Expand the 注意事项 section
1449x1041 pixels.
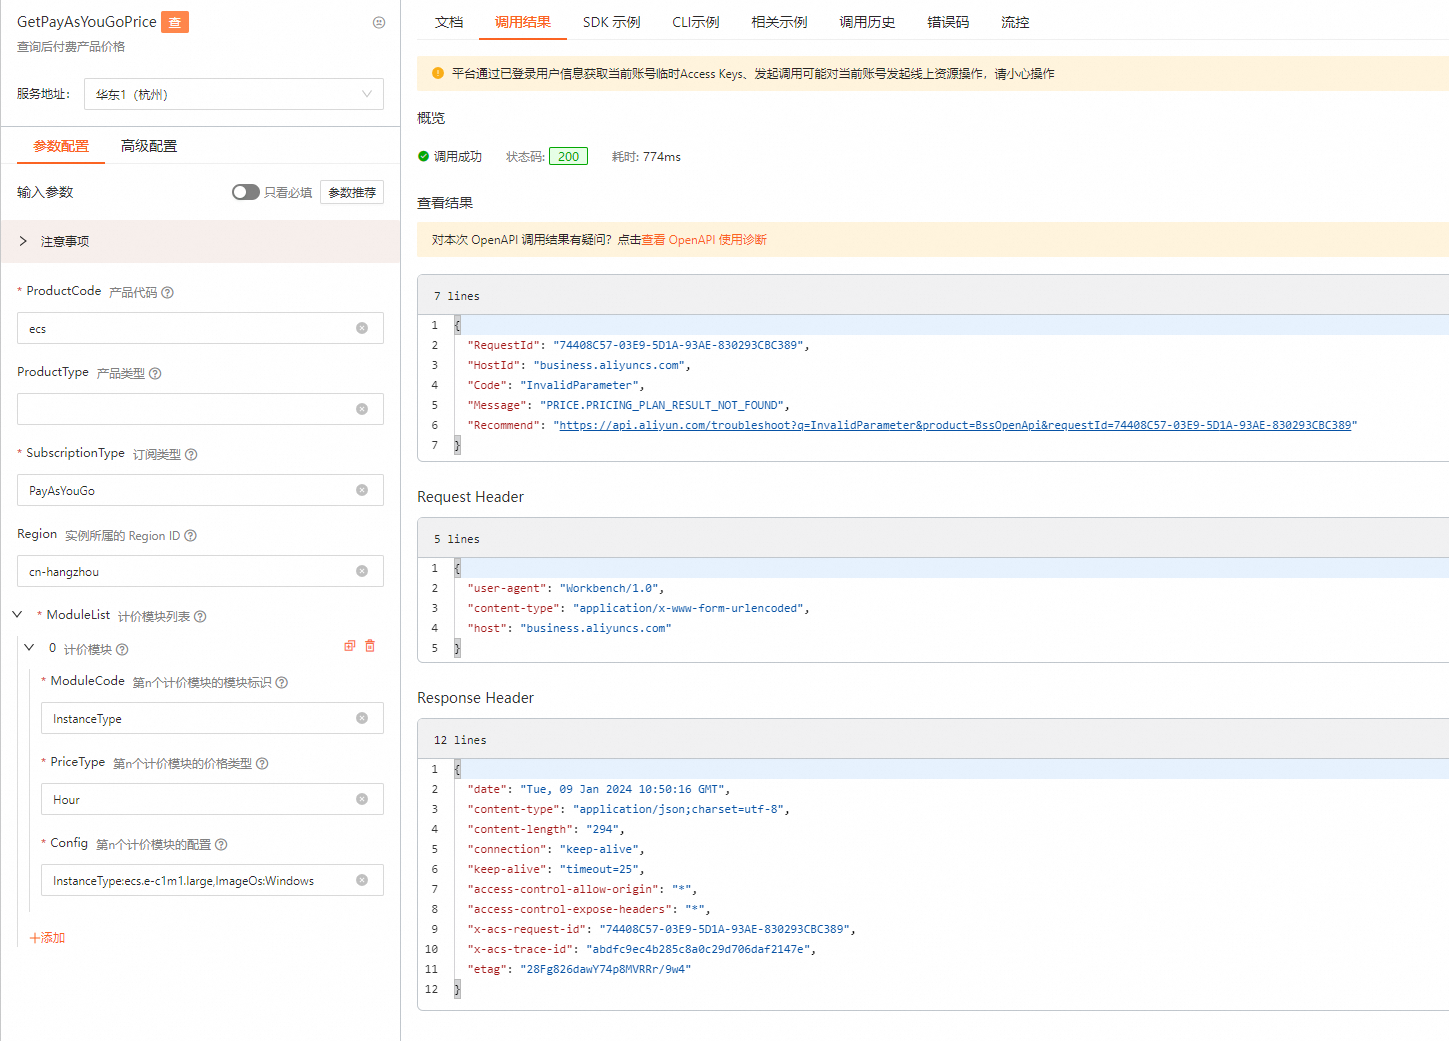pos(23,241)
